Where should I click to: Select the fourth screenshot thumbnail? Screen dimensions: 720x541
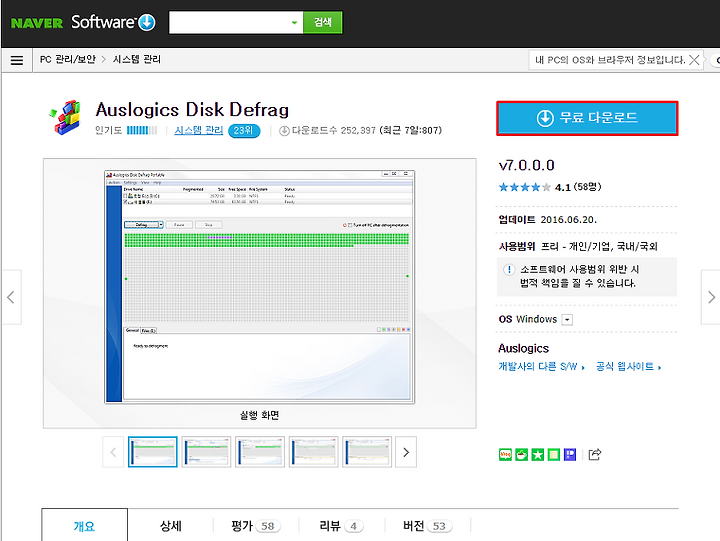314,452
